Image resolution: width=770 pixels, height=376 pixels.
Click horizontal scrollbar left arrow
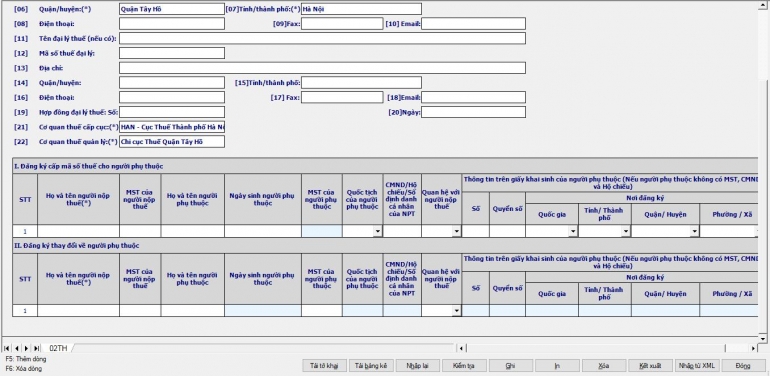461,348
